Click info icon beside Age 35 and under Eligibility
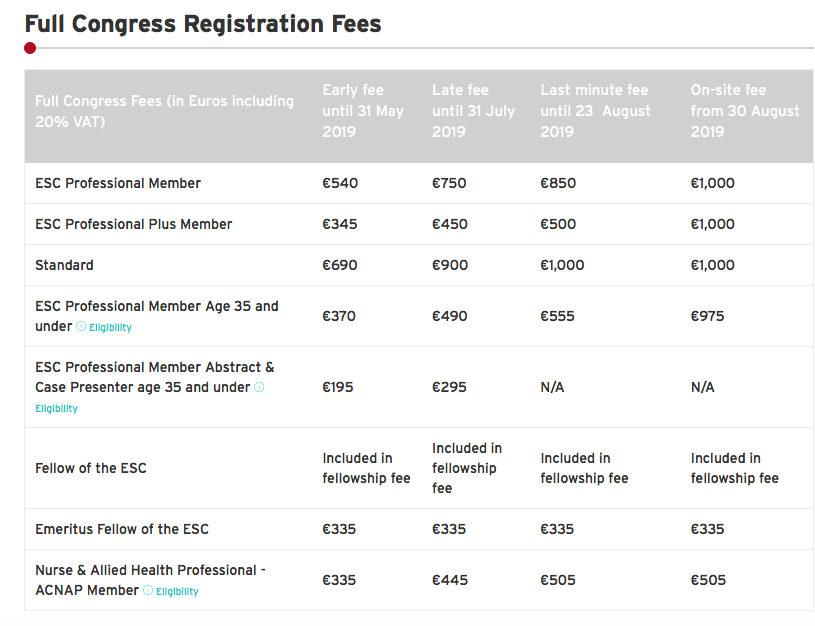Screen dimensions: 815x626 point(81,327)
